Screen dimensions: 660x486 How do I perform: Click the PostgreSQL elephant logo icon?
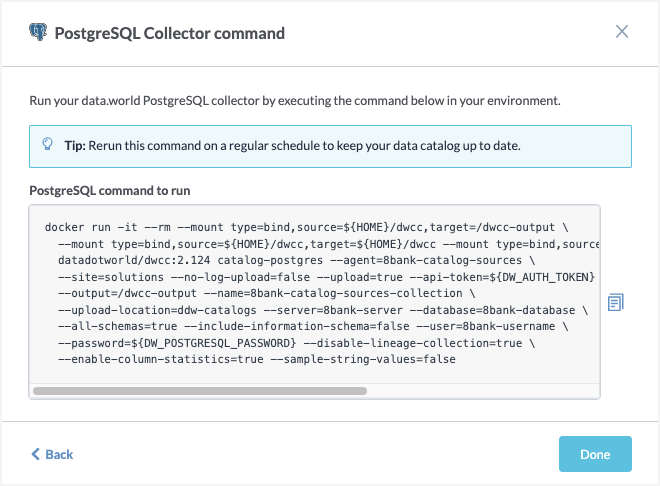tap(38, 32)
